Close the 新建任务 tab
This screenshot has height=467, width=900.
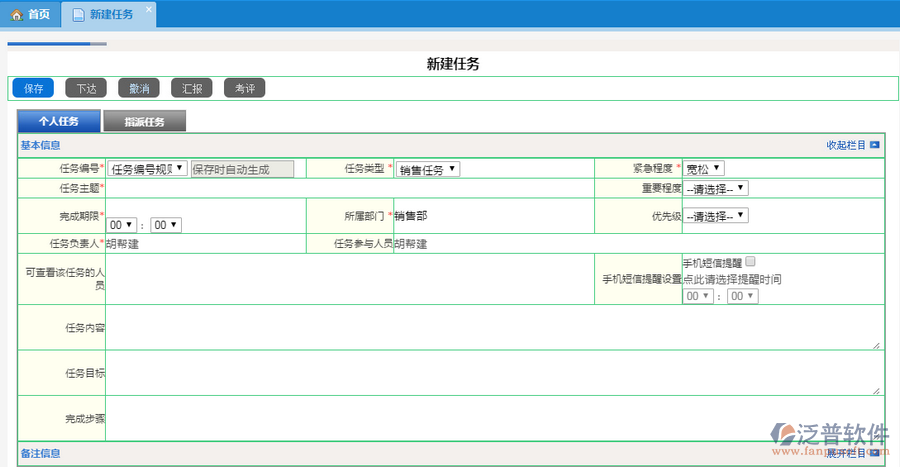(149, 10)
